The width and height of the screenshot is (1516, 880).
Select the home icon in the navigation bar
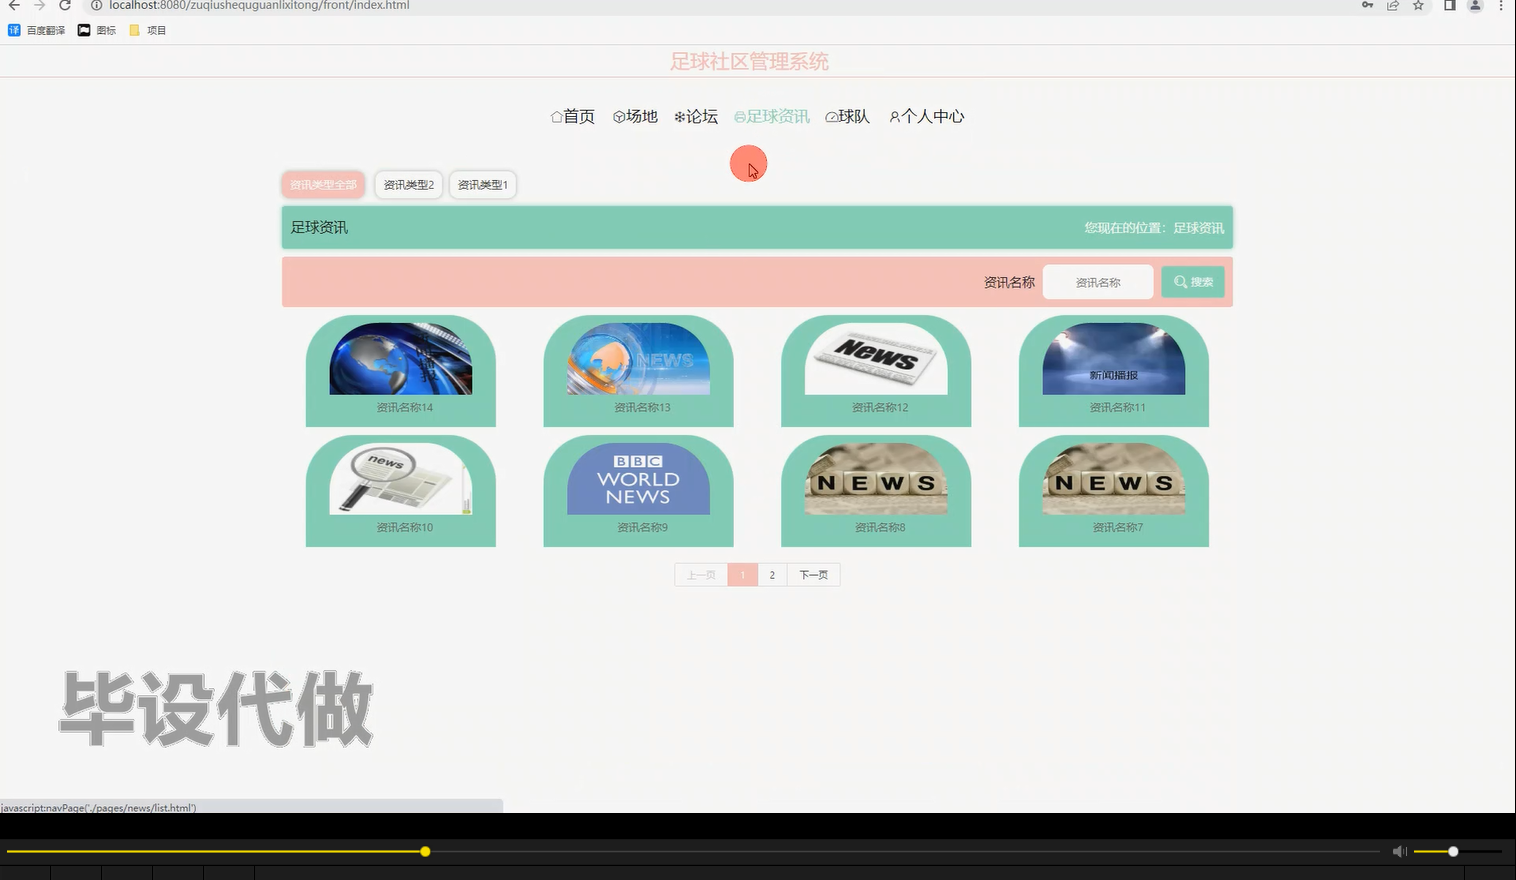[555, 116]
